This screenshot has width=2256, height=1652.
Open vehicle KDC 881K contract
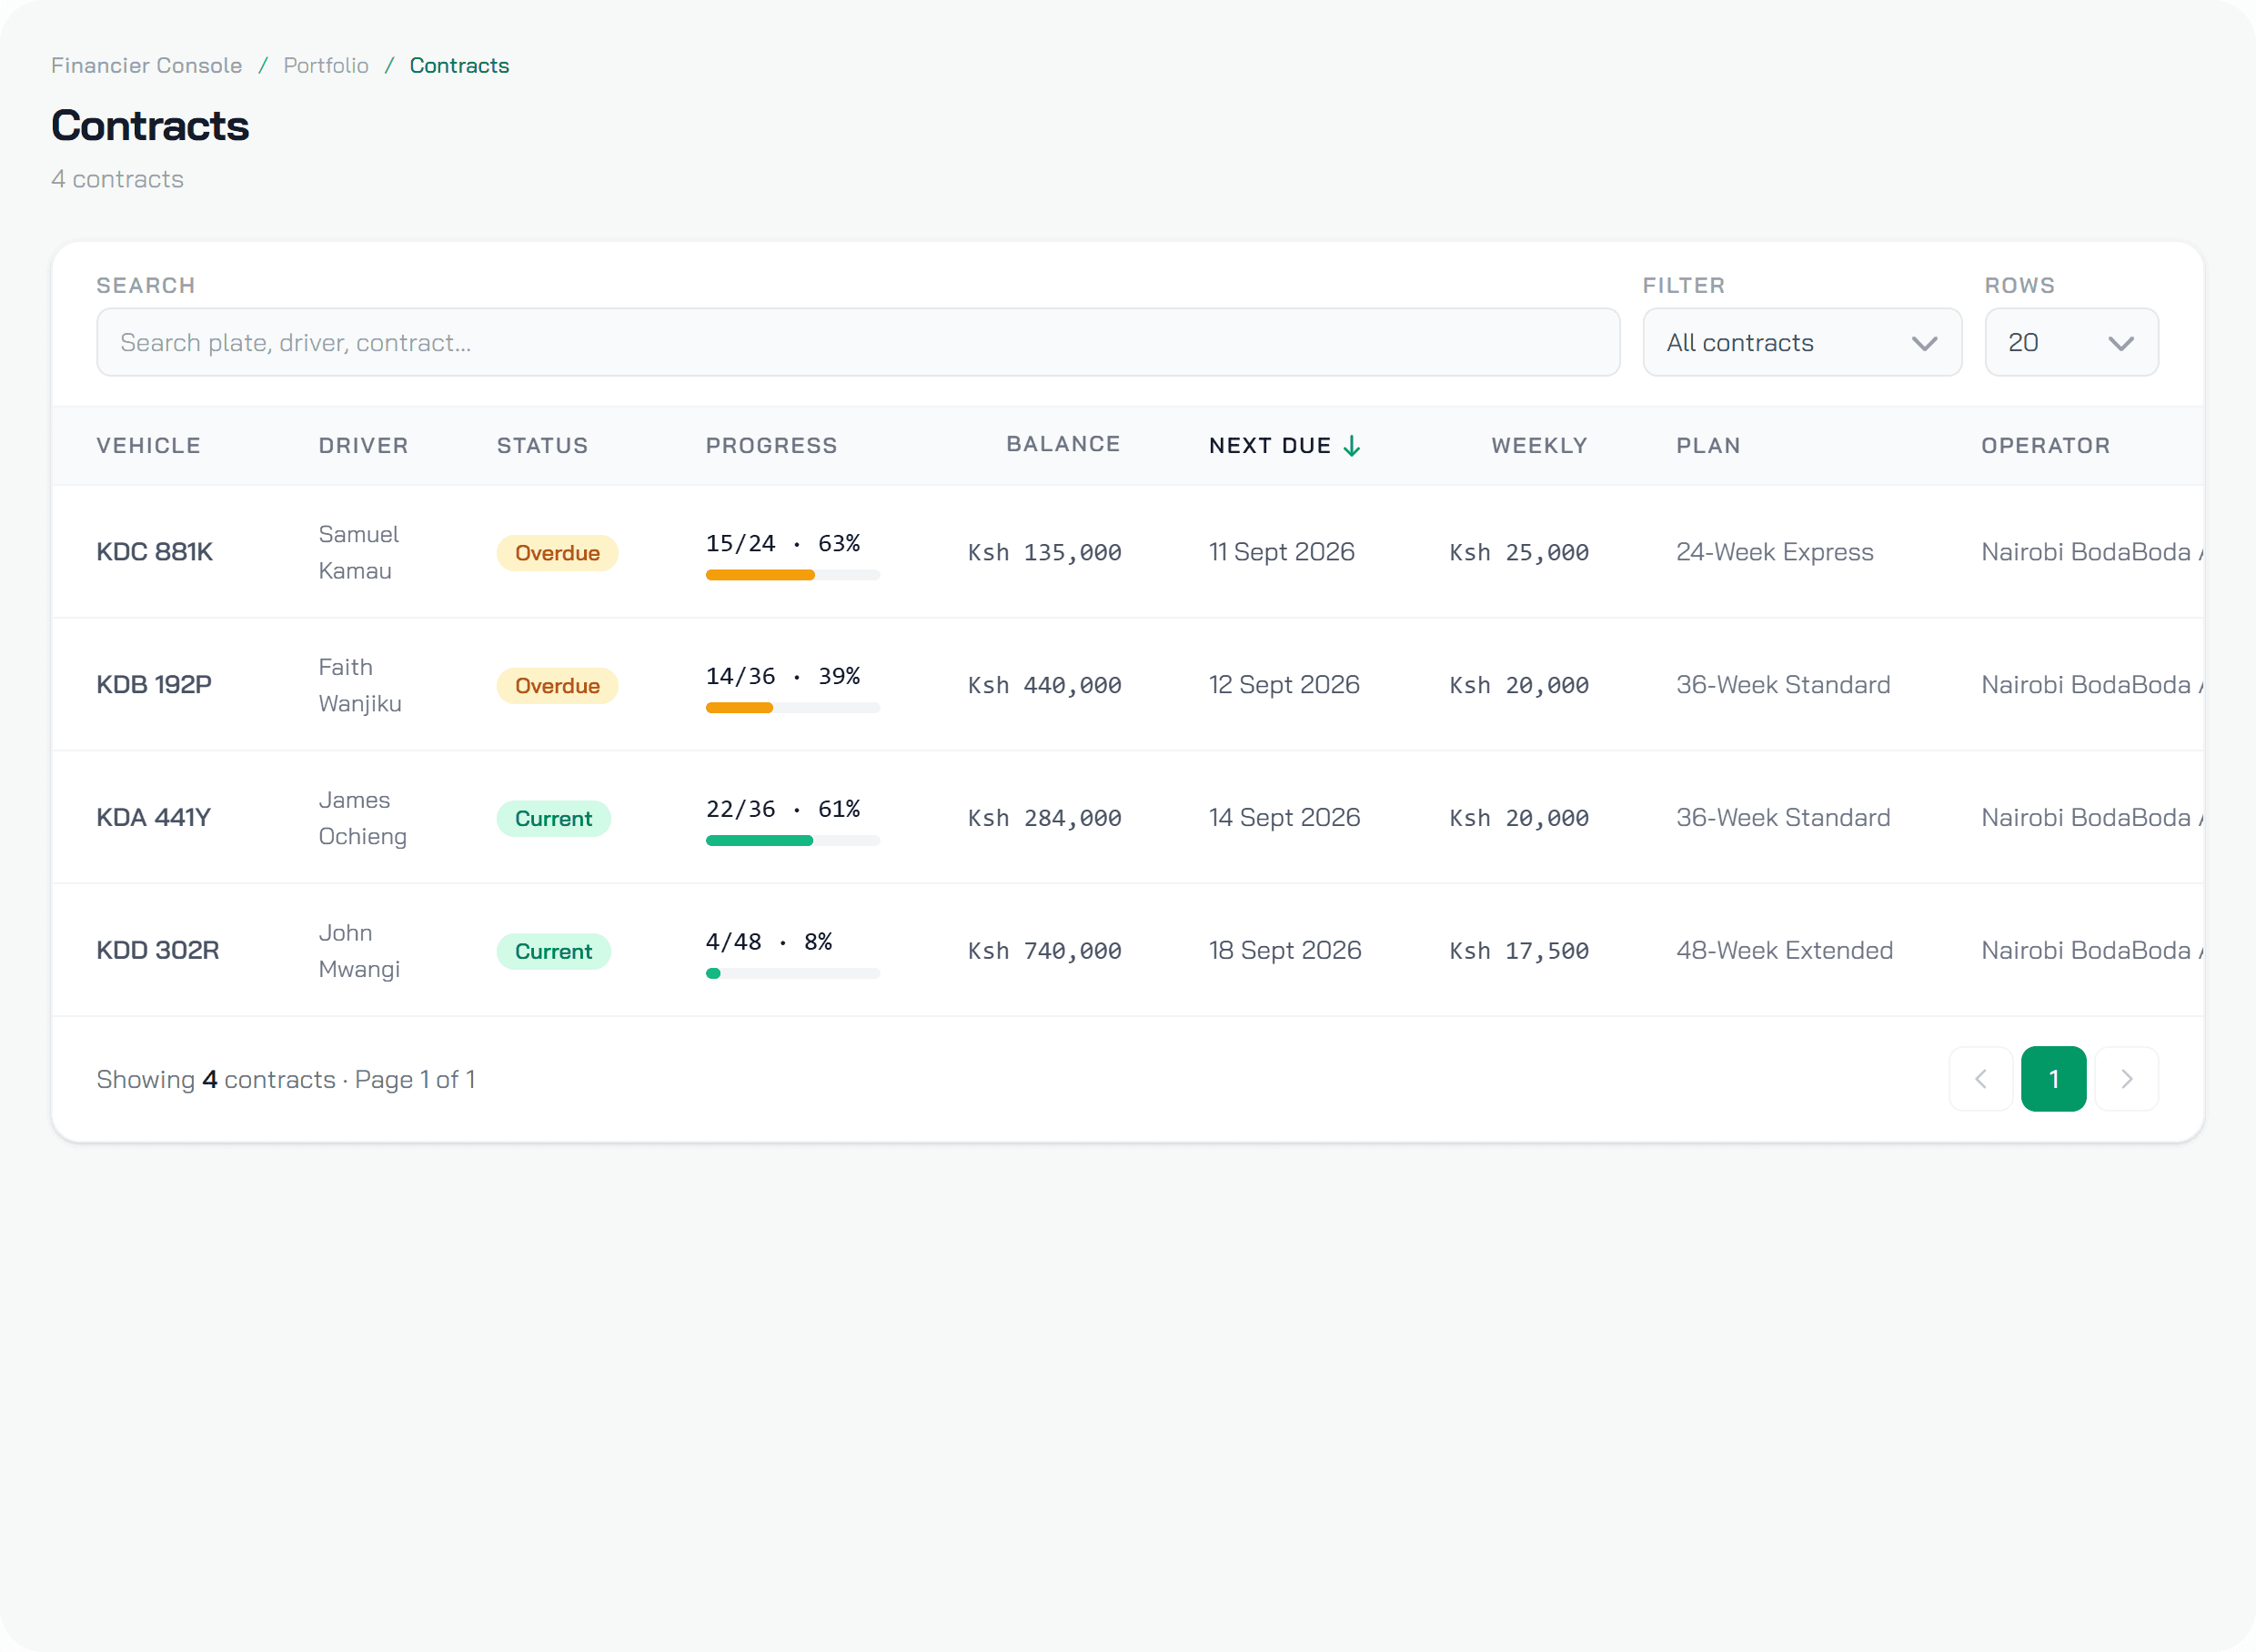point(155,552)
